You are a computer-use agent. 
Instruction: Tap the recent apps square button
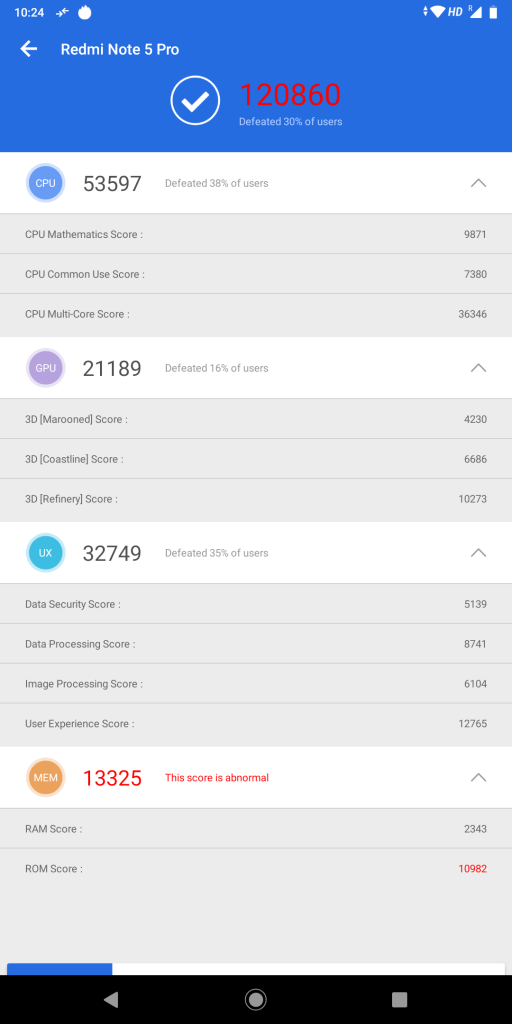point(399,999)
